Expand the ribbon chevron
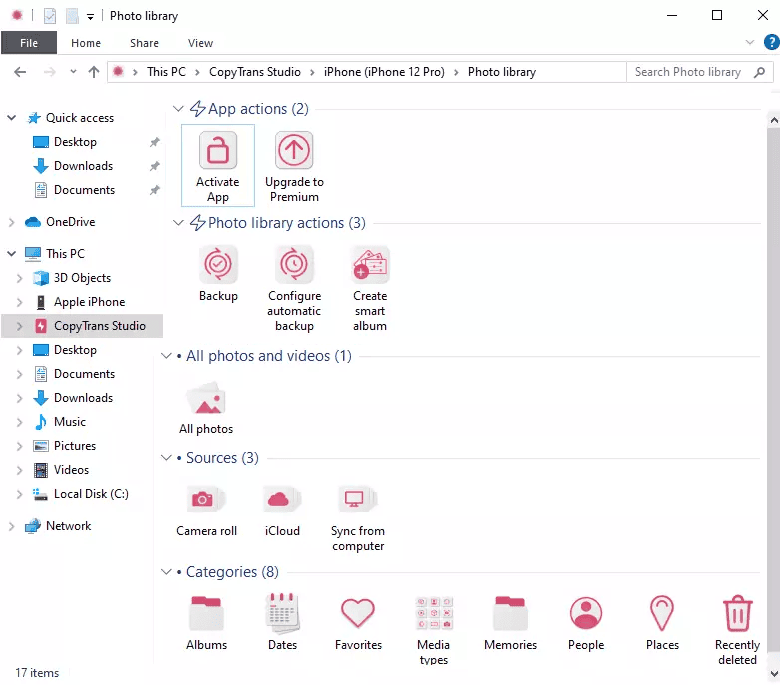The height and width of the screenshot is (685, 780). point(750,42)
